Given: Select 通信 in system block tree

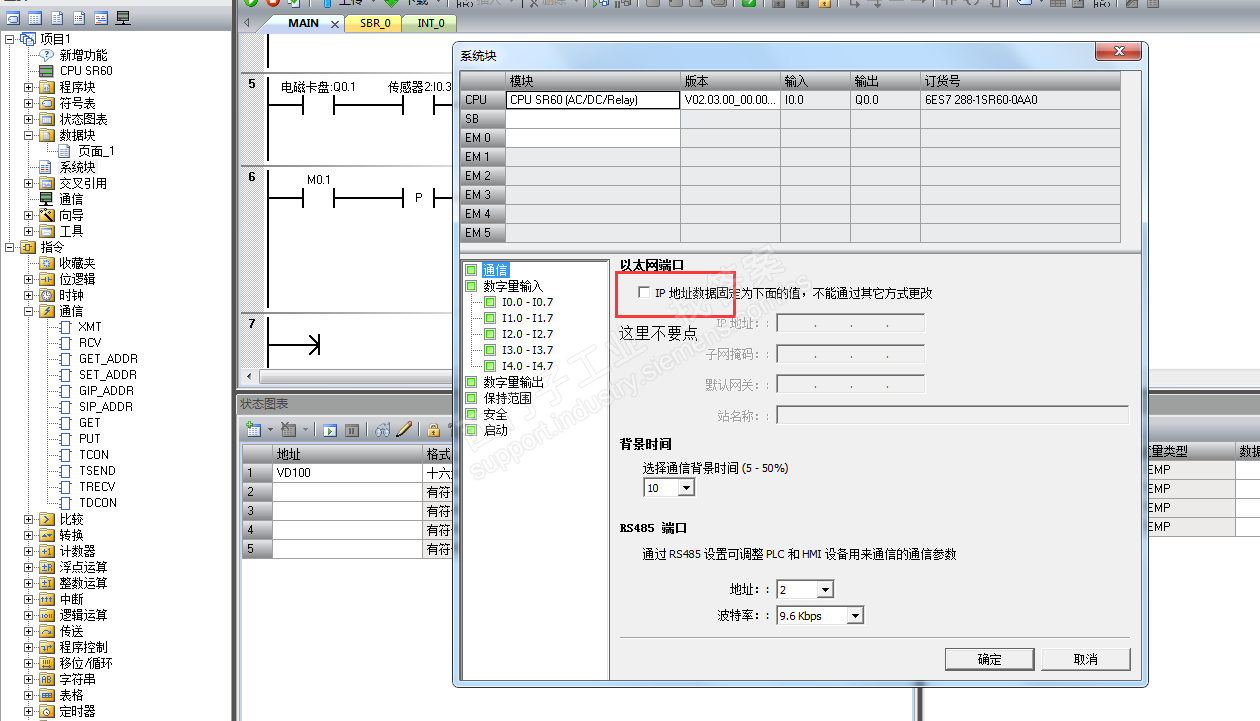Looking at the screenshot, I should pos(495,270).
